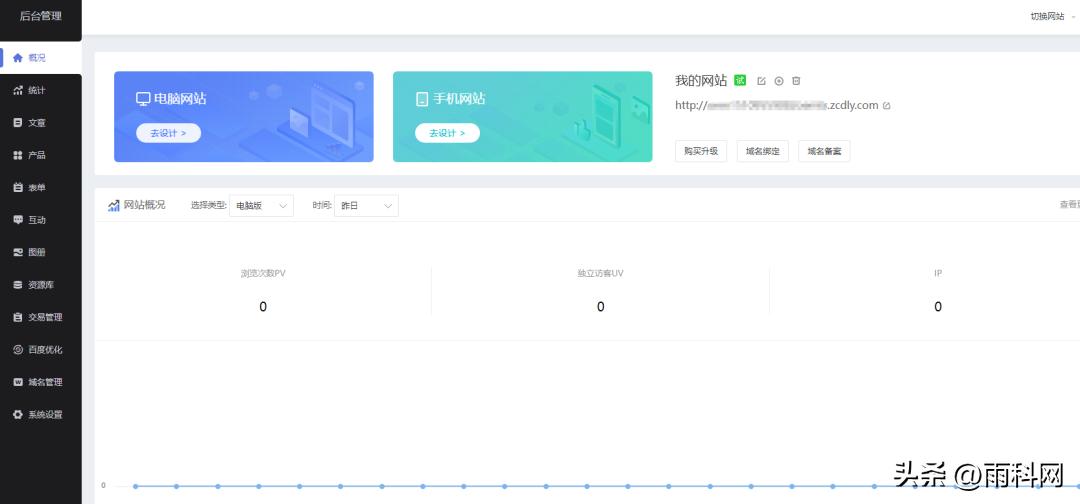
Task: Click the order icon beside 交易管理
Action: pyautogui.click(x=18, y=317)
